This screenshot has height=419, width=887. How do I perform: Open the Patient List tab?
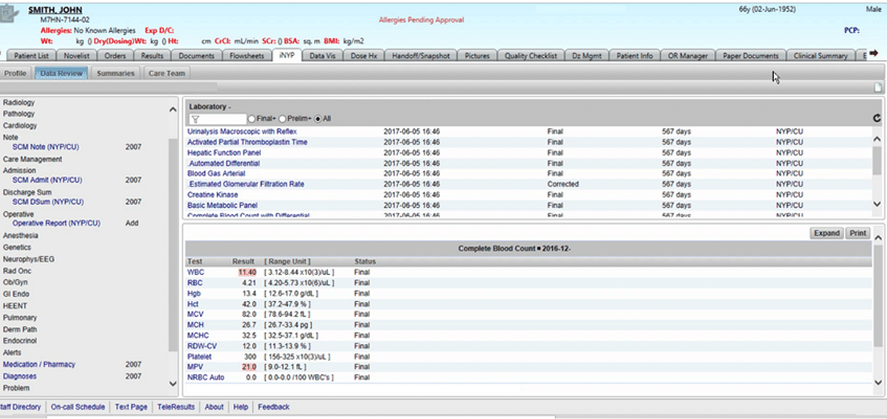click(32, 56)
